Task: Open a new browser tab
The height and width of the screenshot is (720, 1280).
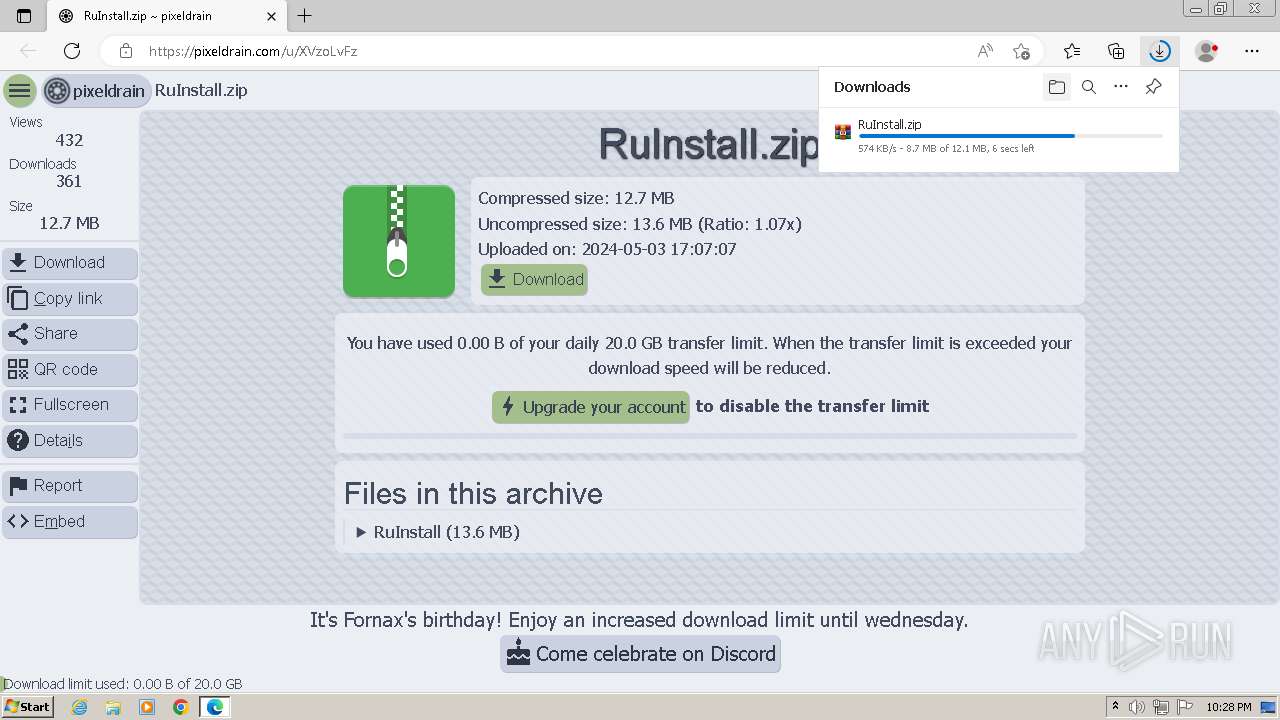Action: point(305,16)
